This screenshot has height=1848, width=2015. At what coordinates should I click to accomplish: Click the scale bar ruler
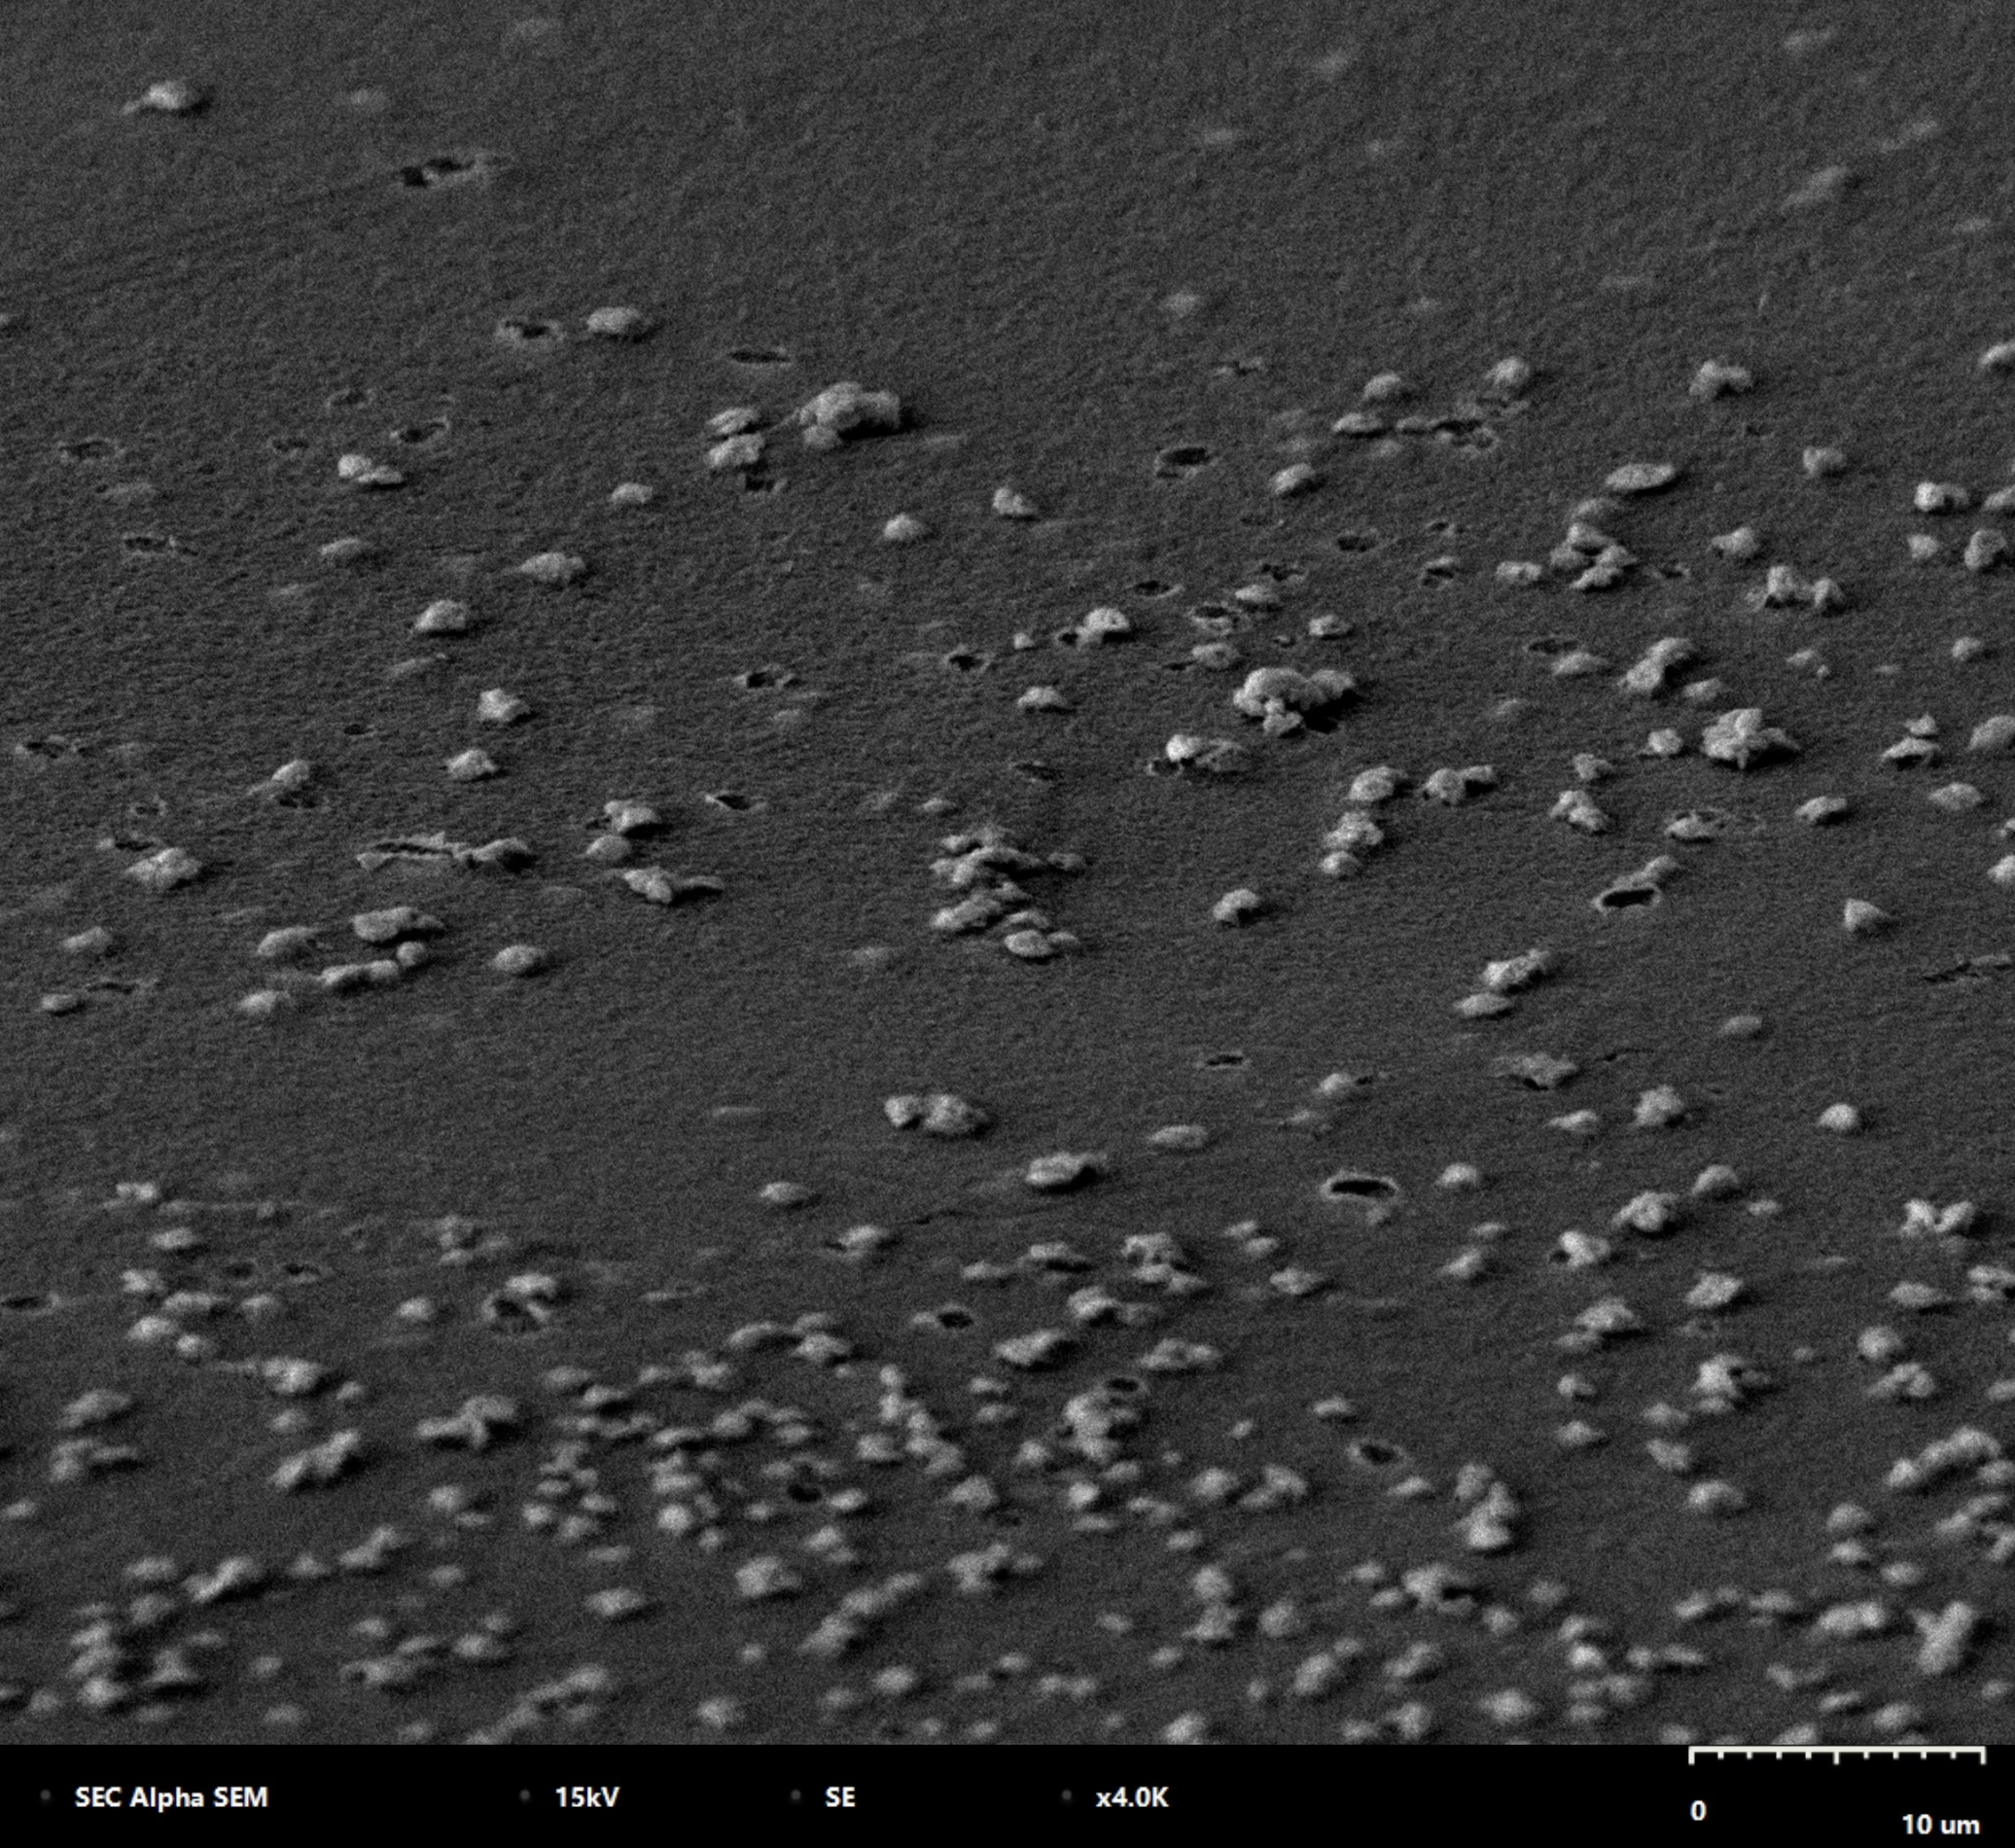1836,1757
